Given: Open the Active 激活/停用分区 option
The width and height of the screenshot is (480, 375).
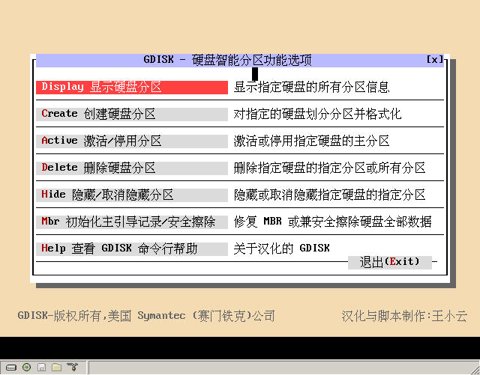Looking at the screenshot, I should tap(132, 141).
